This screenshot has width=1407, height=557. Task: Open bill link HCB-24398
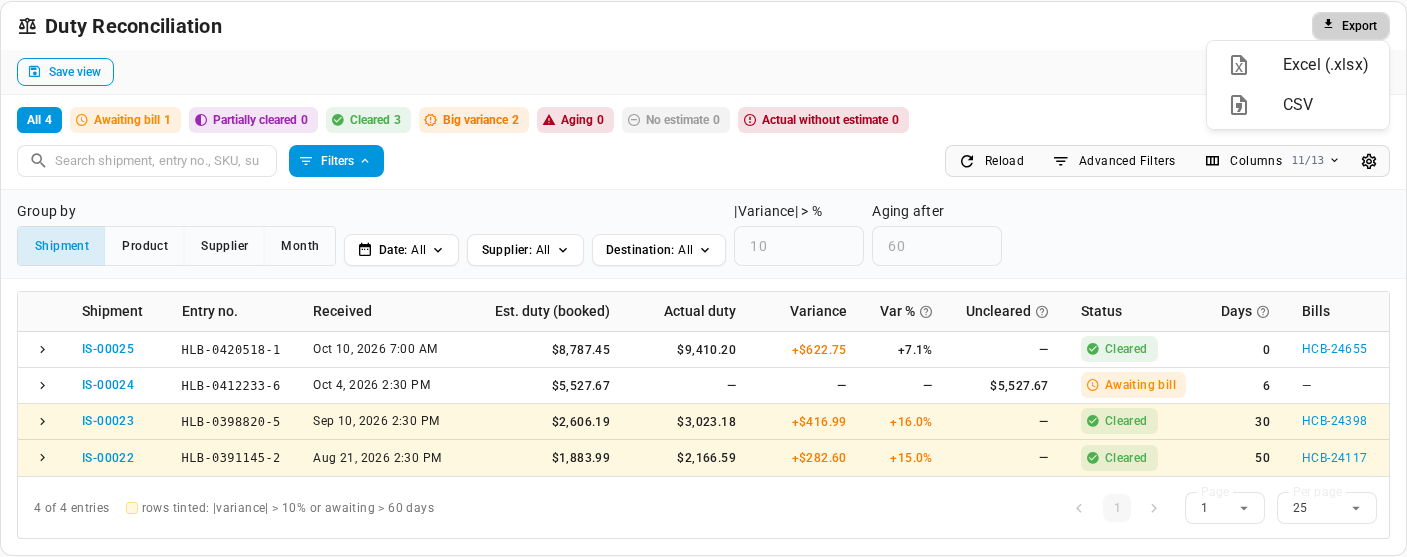click(x=1334, y=421)
